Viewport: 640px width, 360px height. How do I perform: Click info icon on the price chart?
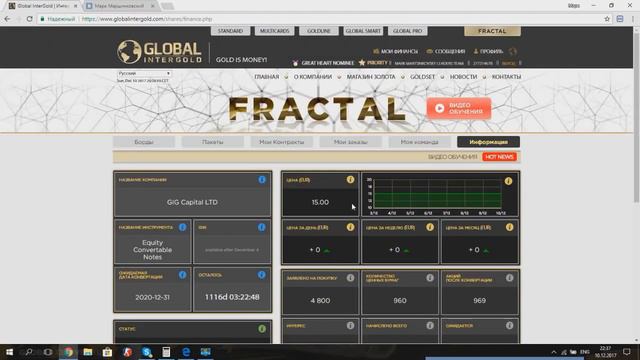(x=508, y=181)
